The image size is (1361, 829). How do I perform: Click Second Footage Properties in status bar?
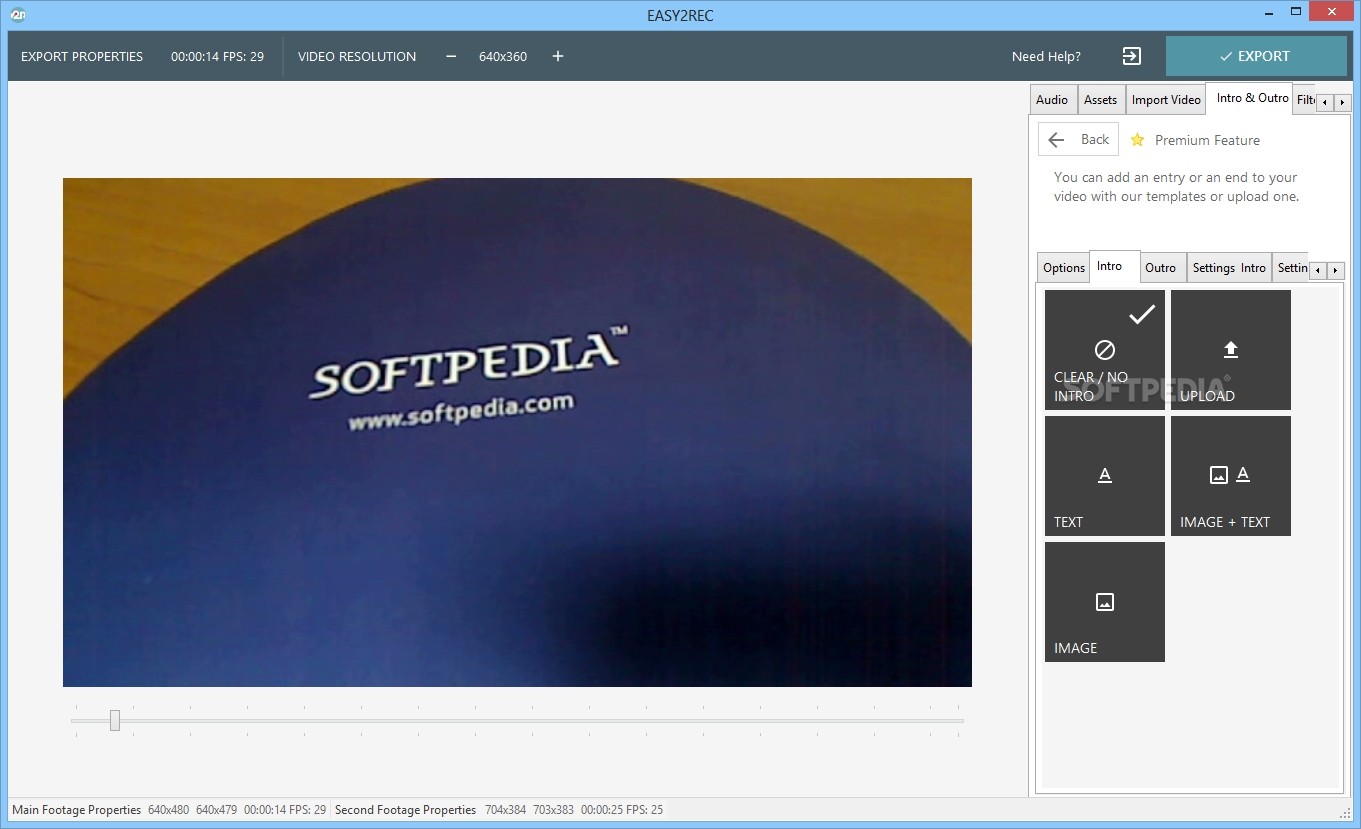pyautogui.click(x=406, y=810)
